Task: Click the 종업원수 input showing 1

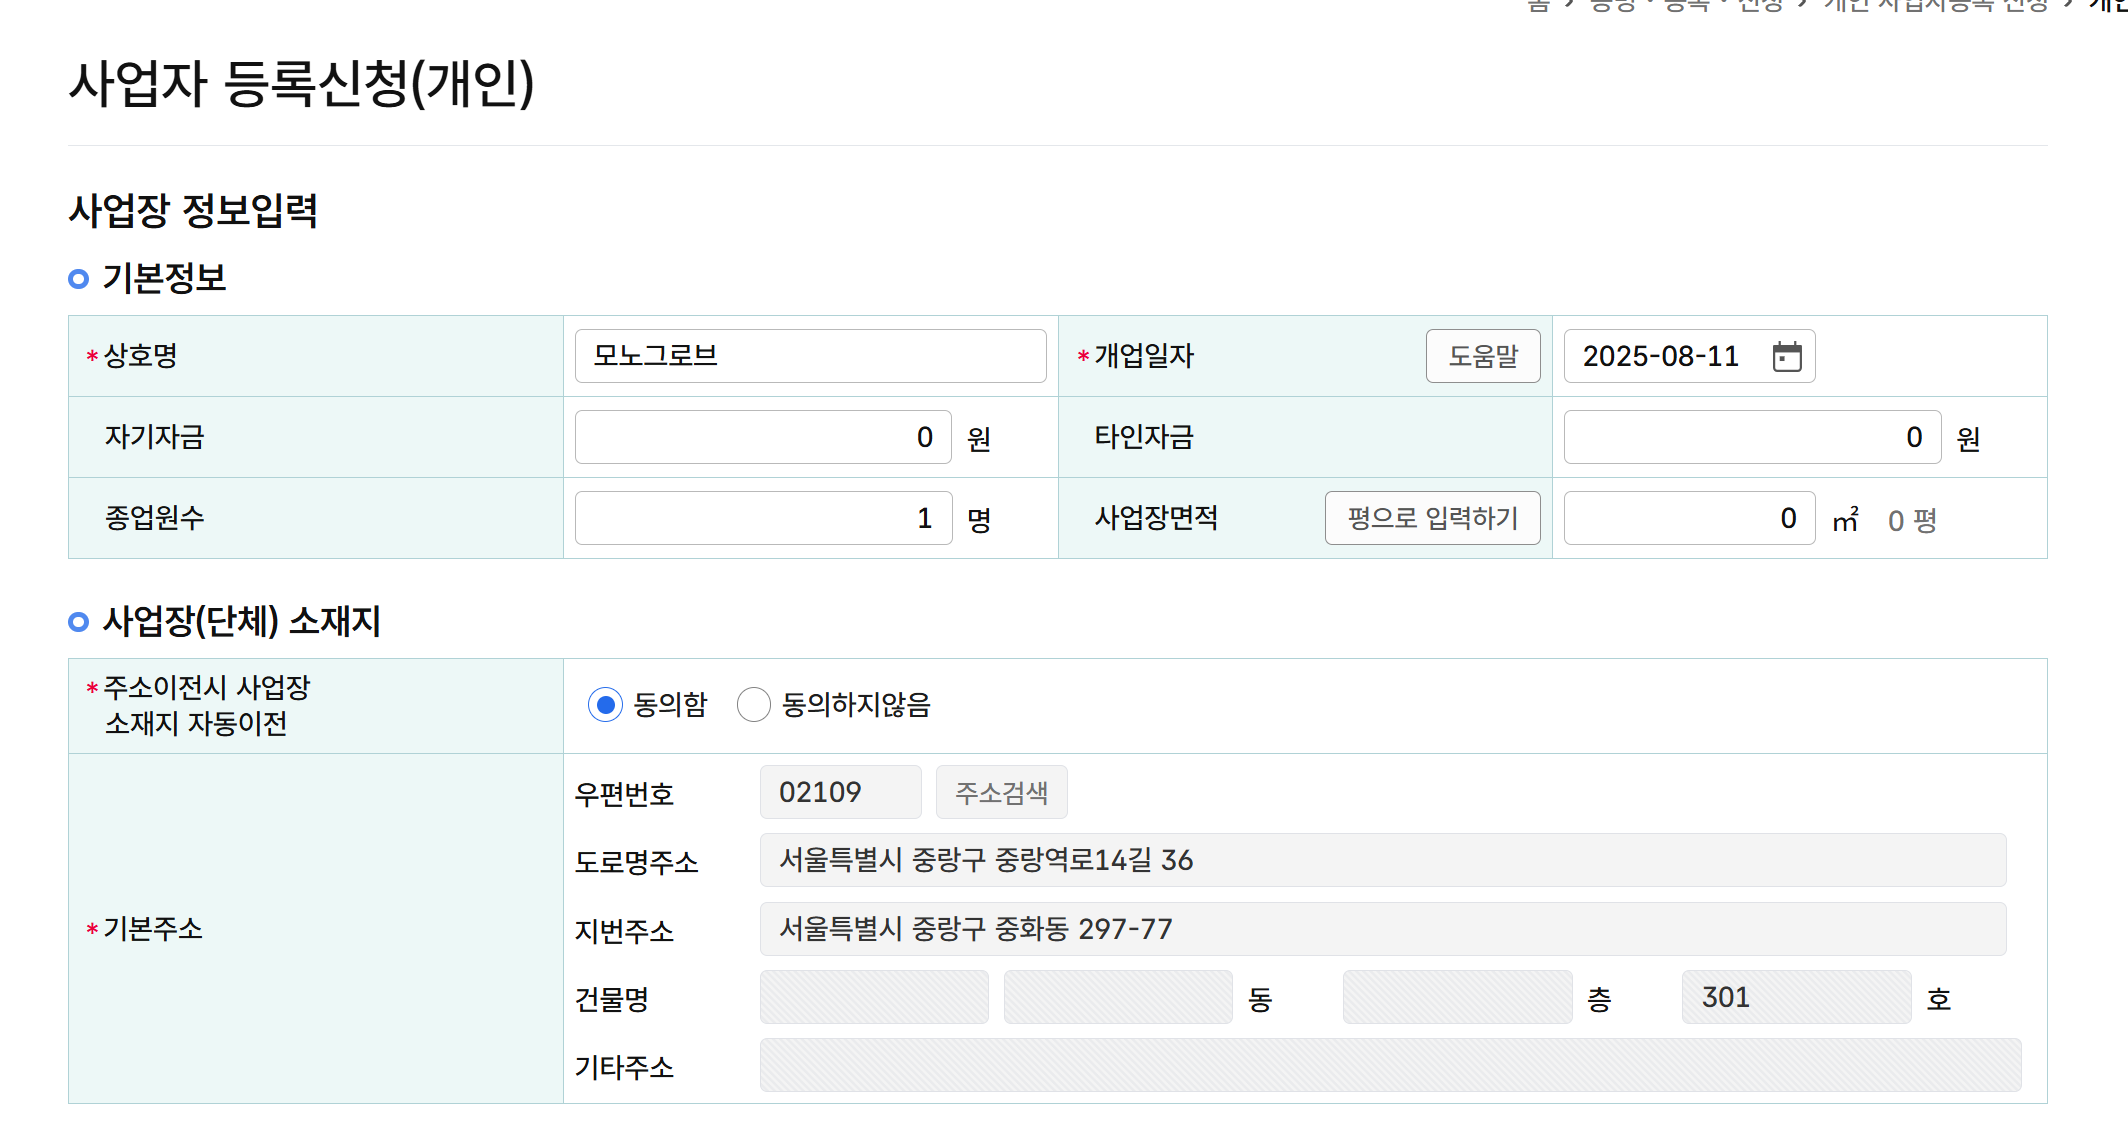Action: coord(762,518)
